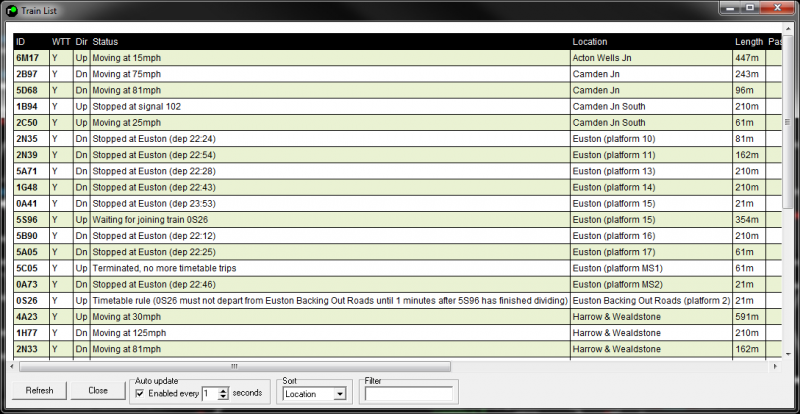Select train 0S26 row

click(397, 301)
